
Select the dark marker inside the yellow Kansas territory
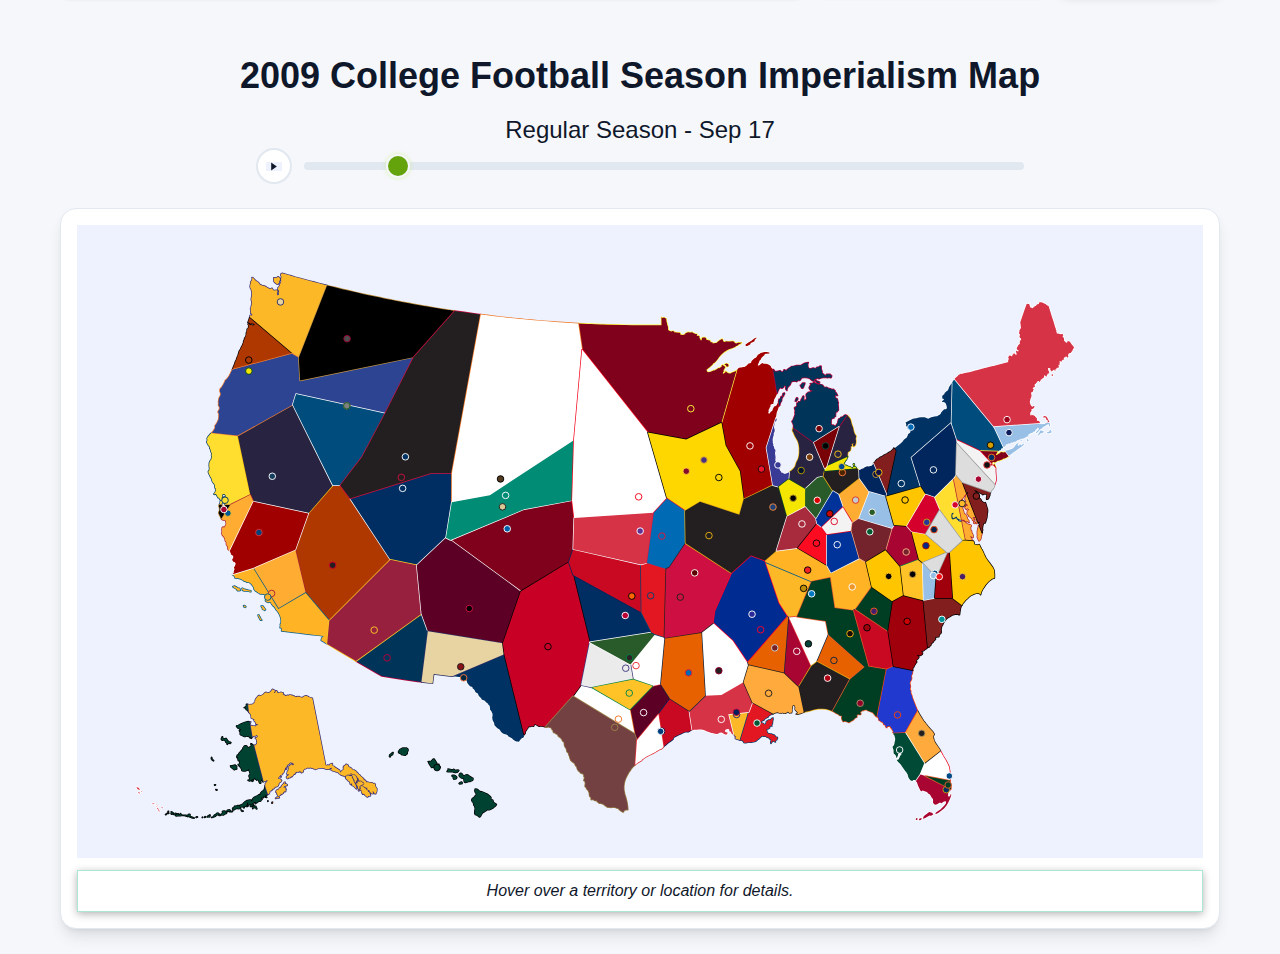686,471
